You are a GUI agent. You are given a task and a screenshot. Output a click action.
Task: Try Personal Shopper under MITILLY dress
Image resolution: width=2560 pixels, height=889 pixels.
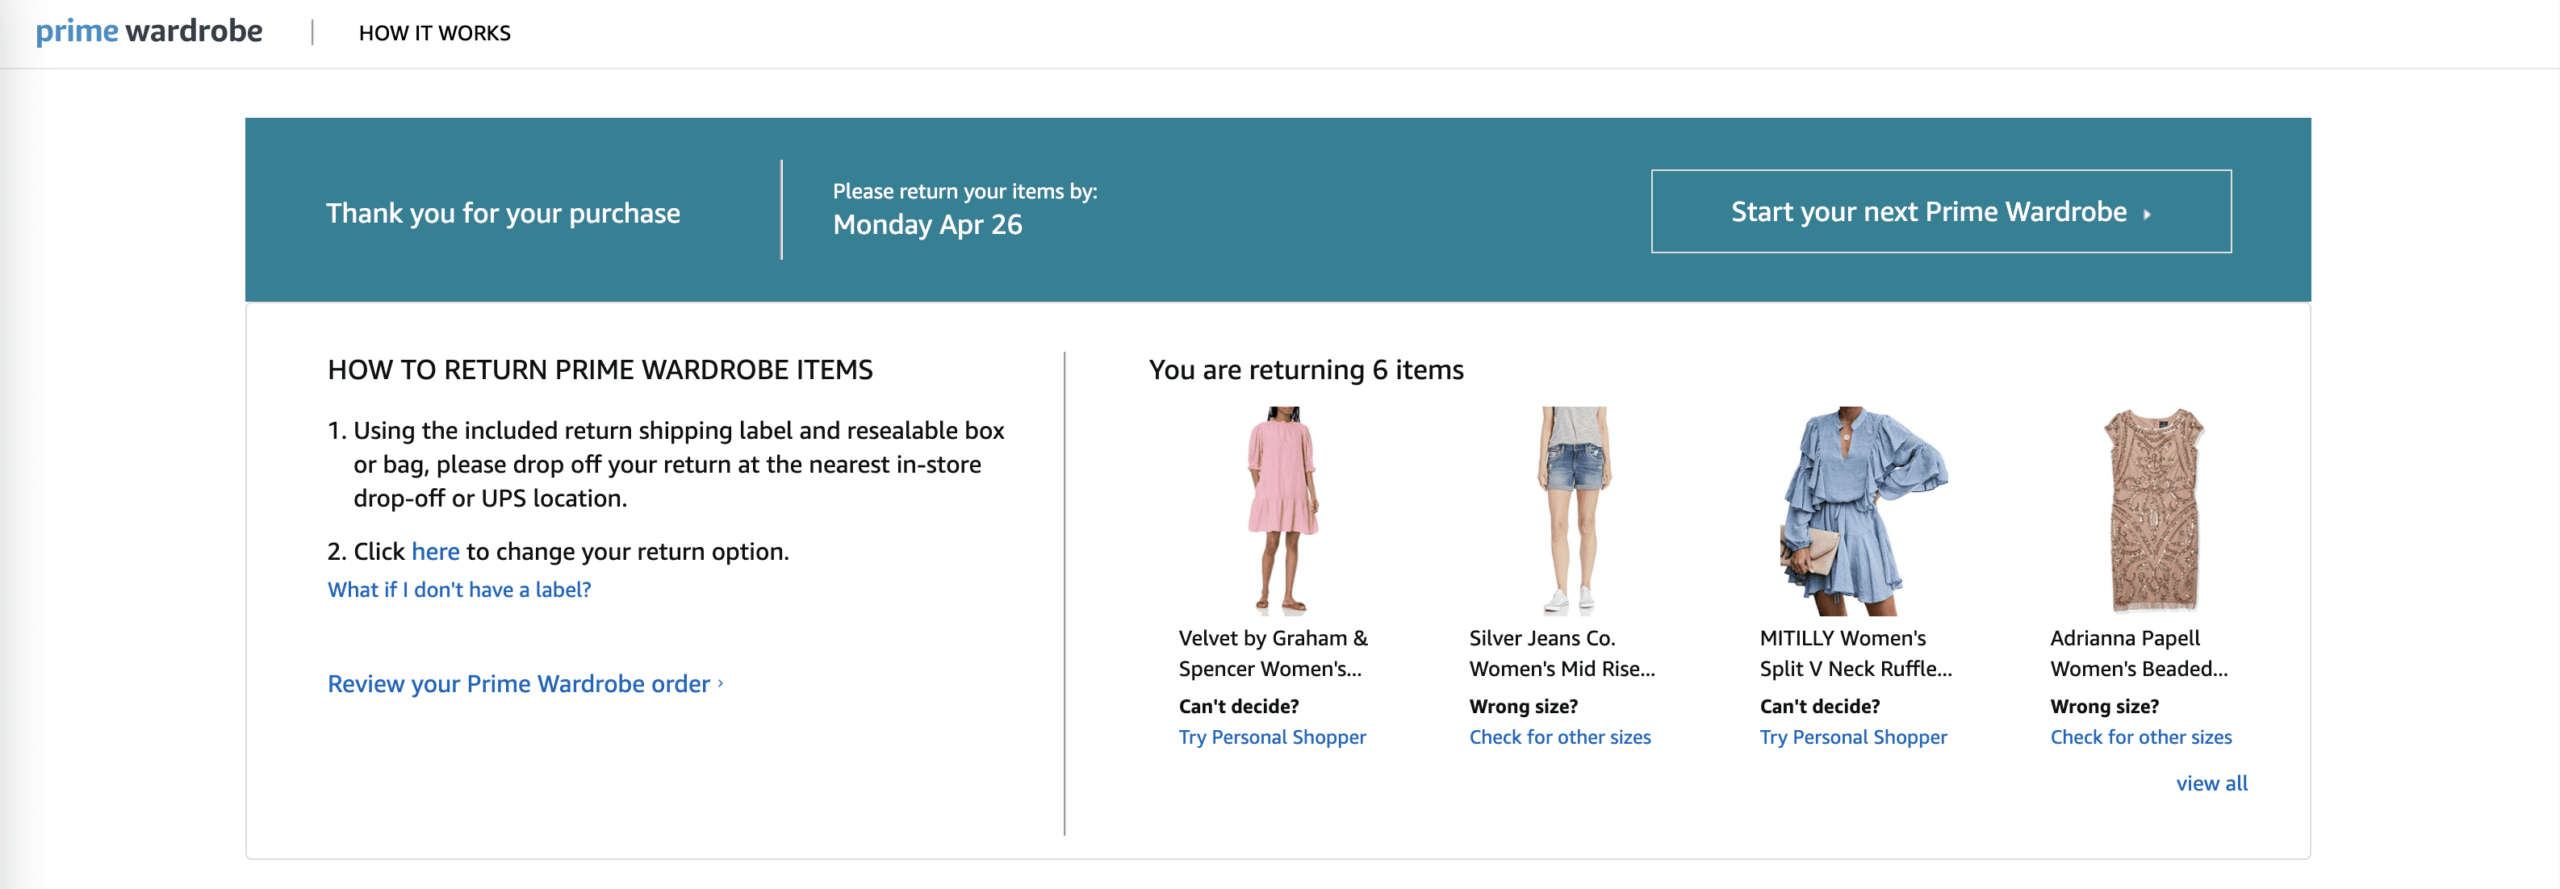click(1852, 738)
